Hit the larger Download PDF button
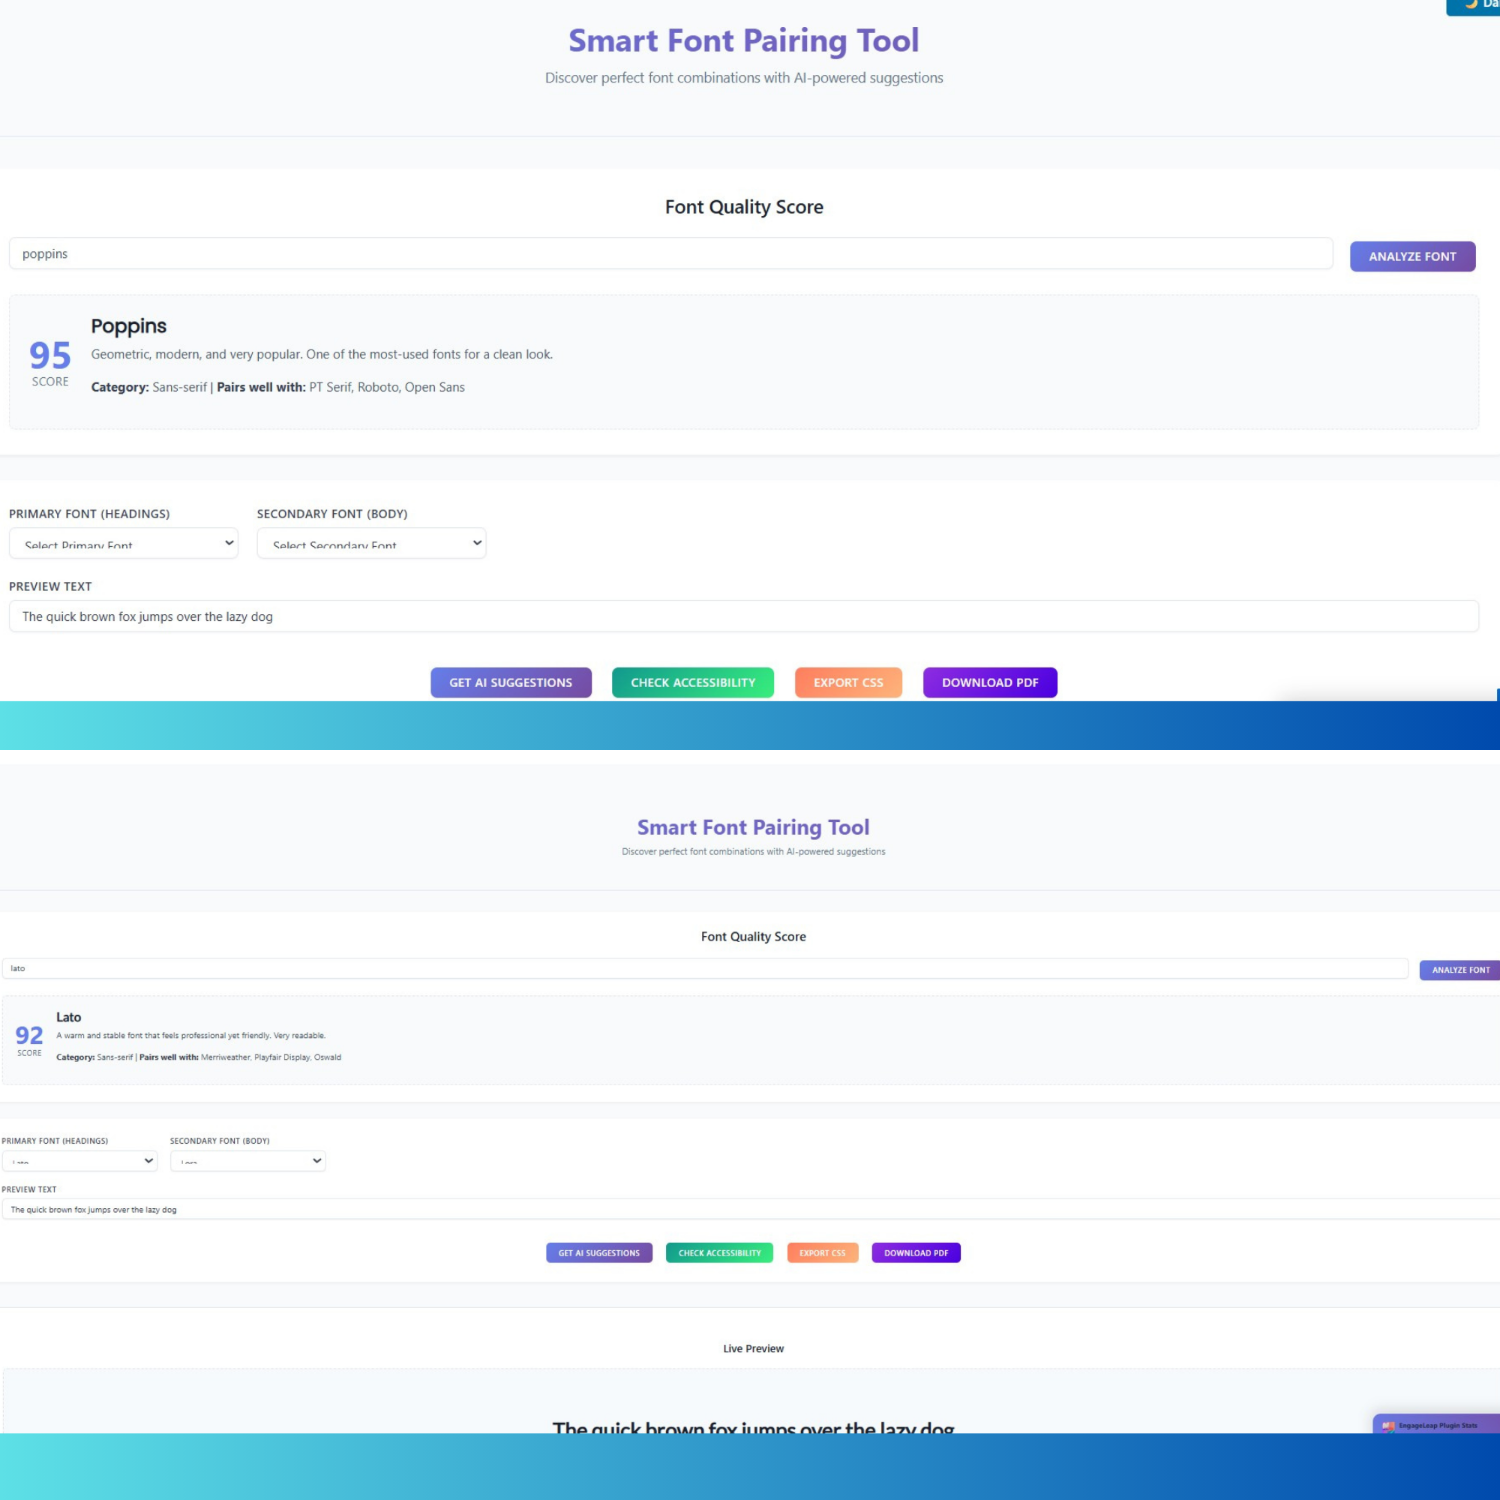This screenshot has width=1500, height=1500. point(989,682)
